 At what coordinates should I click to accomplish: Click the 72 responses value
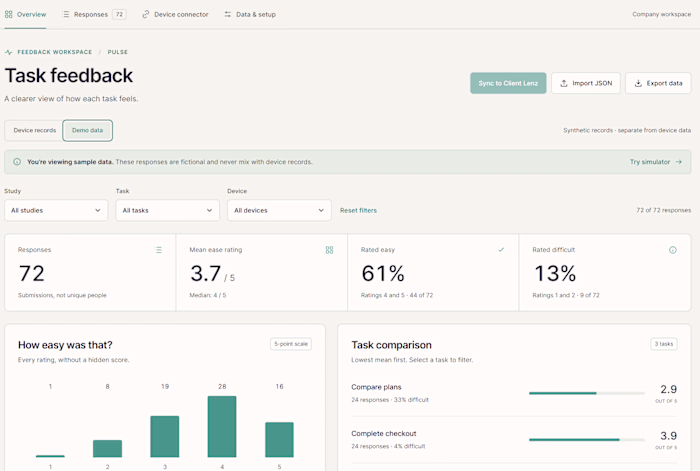[32, 273]
